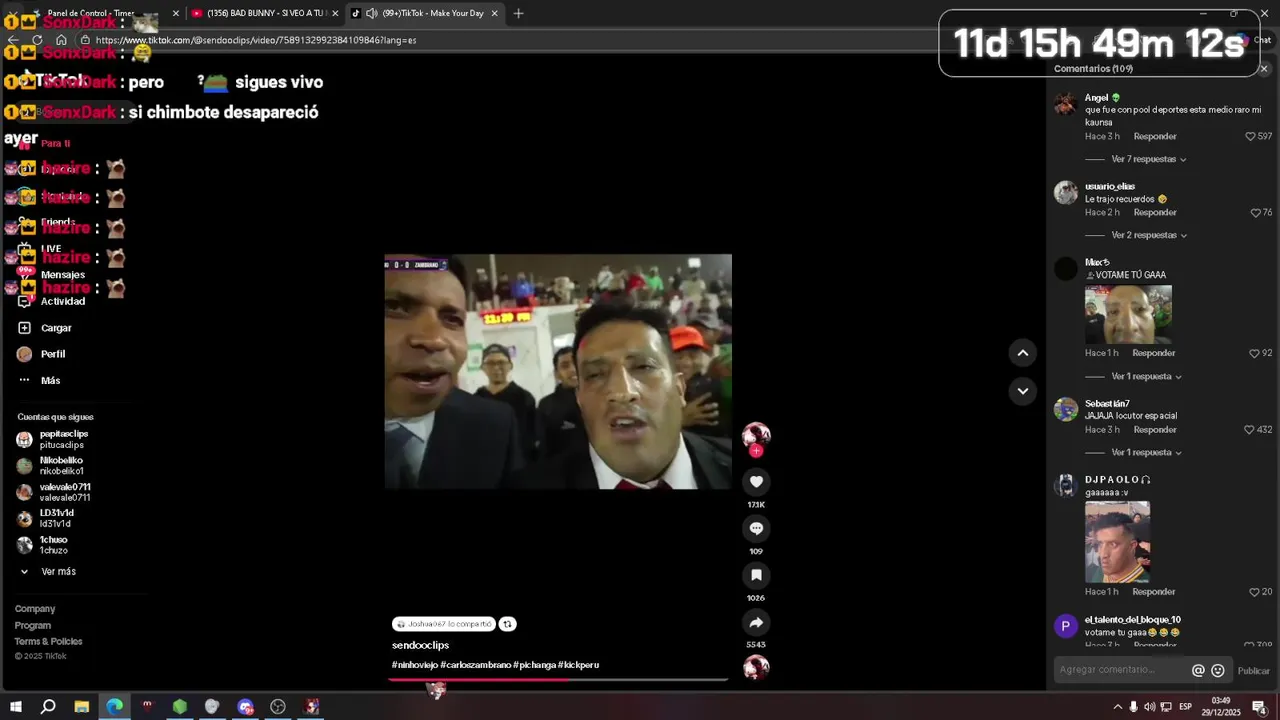
Task: Open the emoji picker in comment box
Action: [x=1218, y=671]
